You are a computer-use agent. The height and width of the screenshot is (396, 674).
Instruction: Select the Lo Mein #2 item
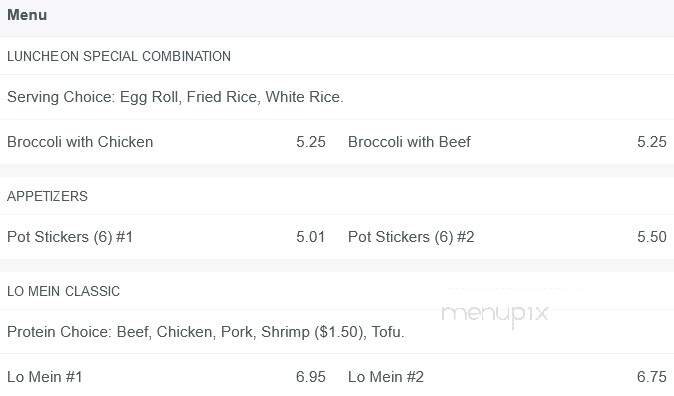[386, 377]
